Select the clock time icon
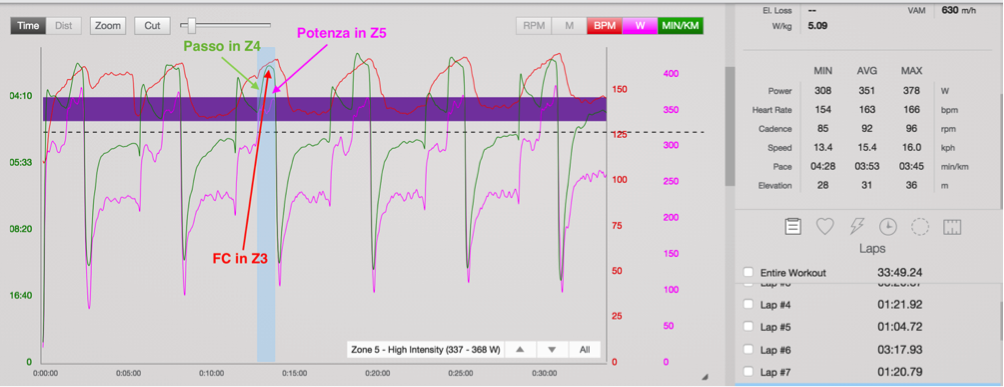This screenshot has height=387, width=1004. [x=888, y=227]
